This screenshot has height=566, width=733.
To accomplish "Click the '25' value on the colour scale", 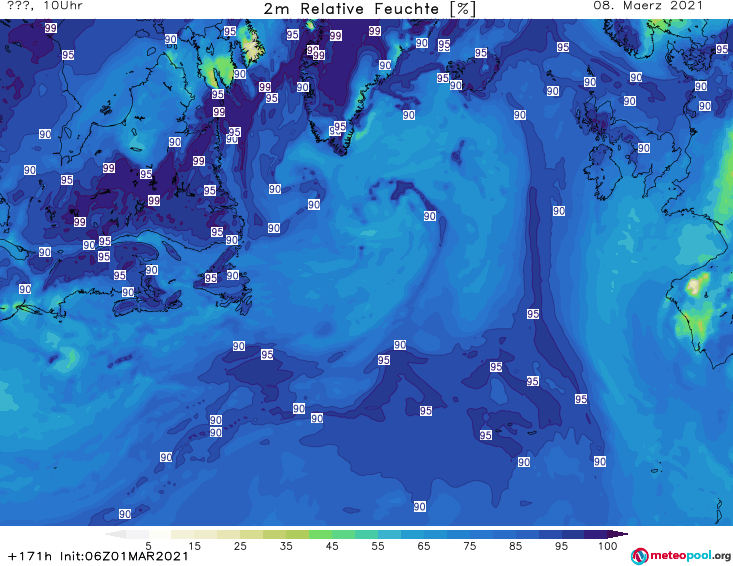I will tap(240, 546).
